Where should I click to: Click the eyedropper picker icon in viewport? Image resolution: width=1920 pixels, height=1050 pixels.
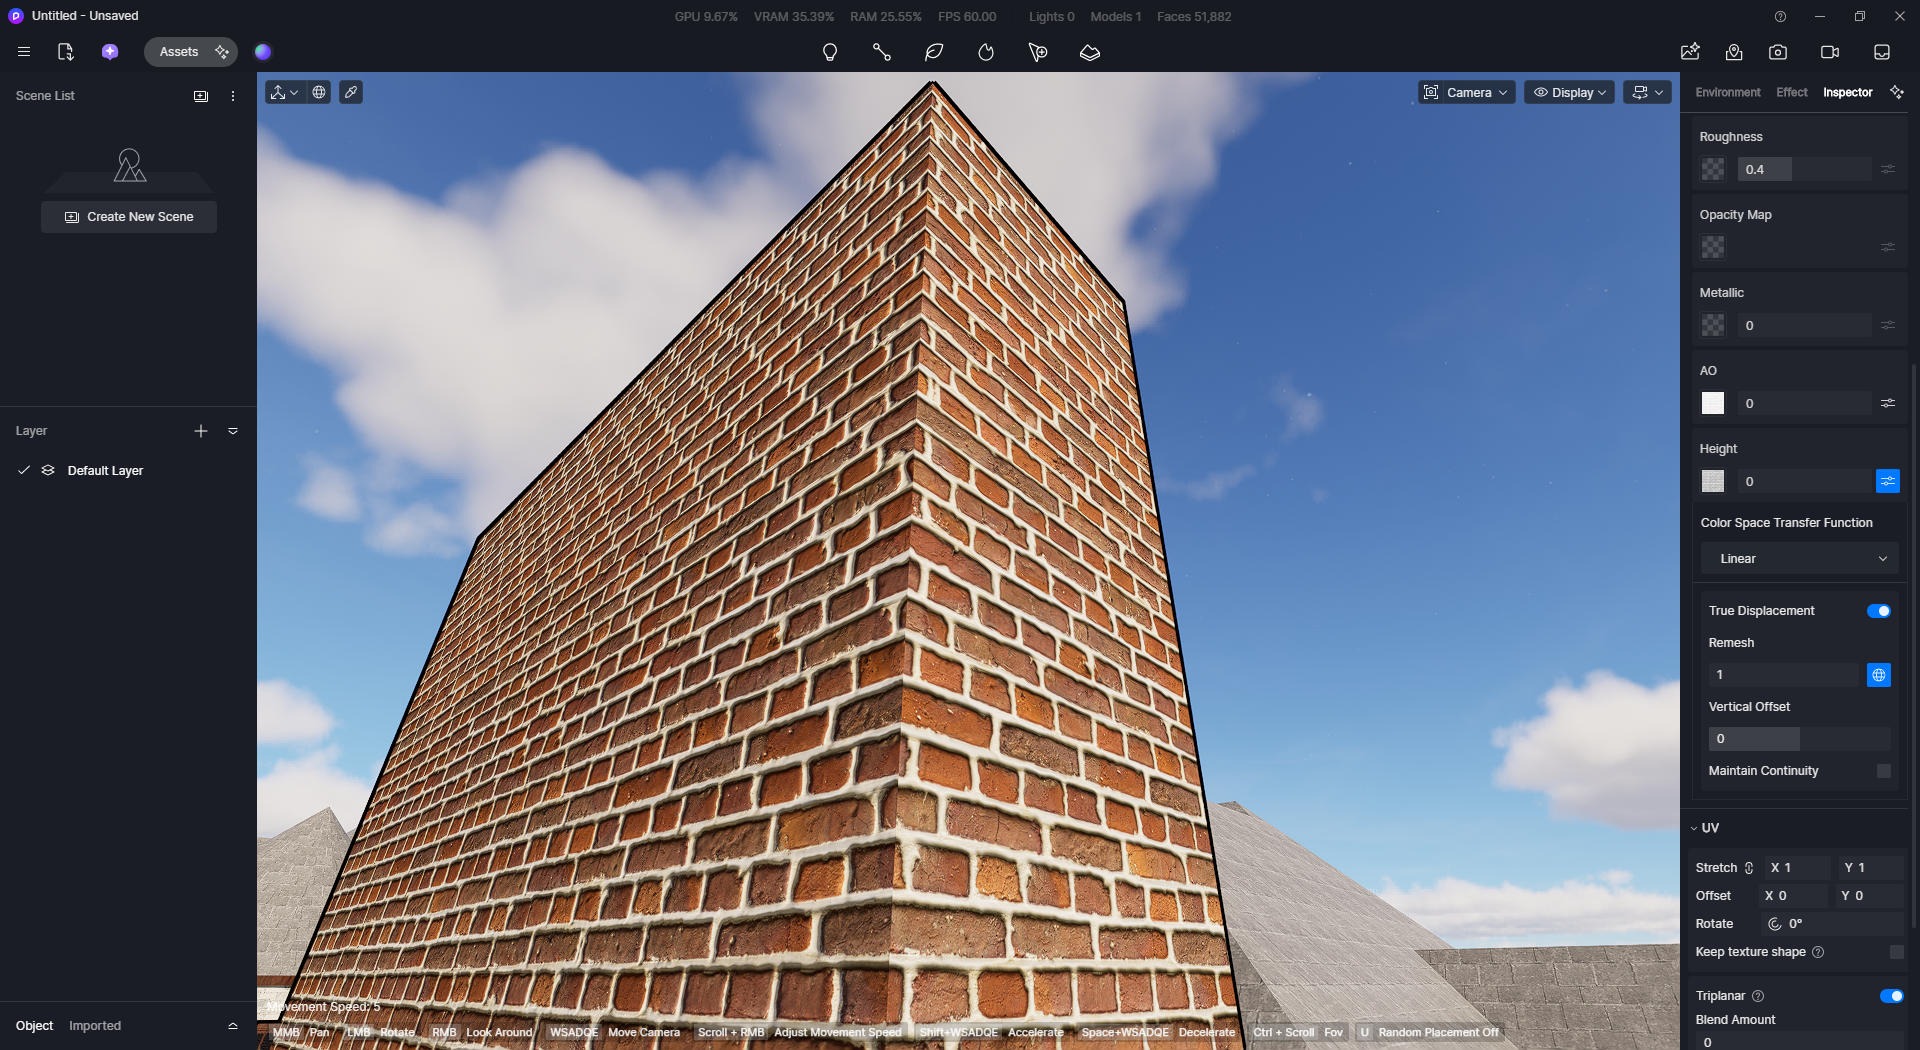point(351,92)
